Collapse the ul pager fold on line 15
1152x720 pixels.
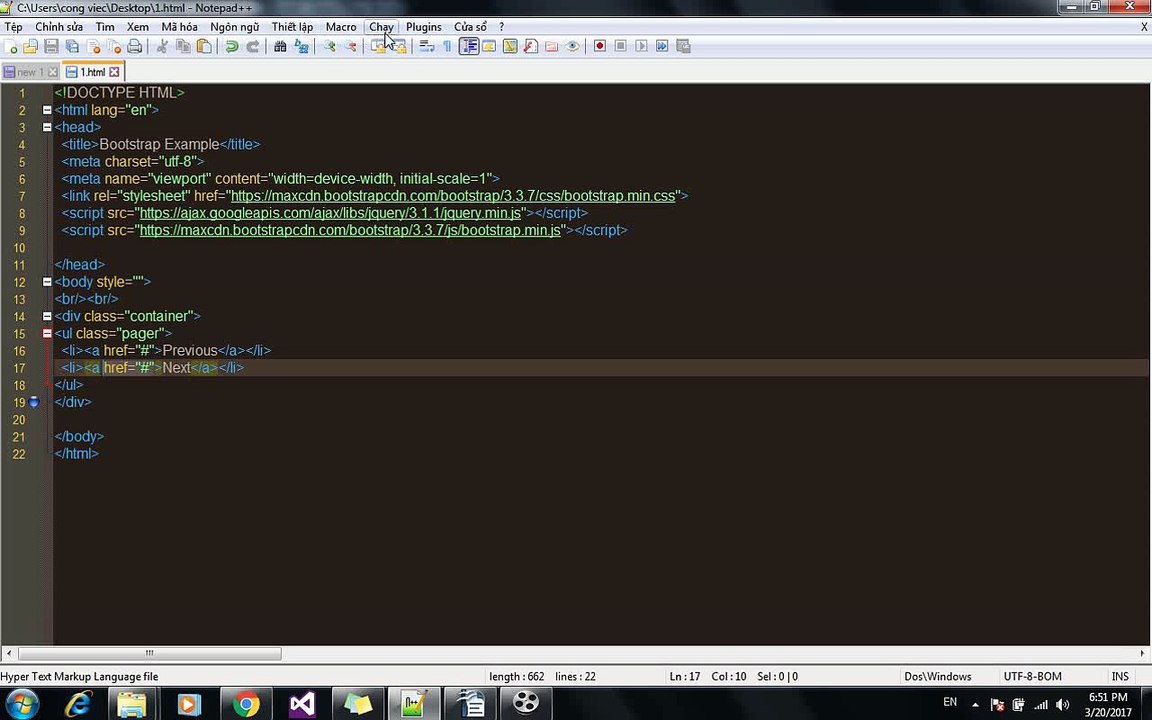[x=47, y=334]
